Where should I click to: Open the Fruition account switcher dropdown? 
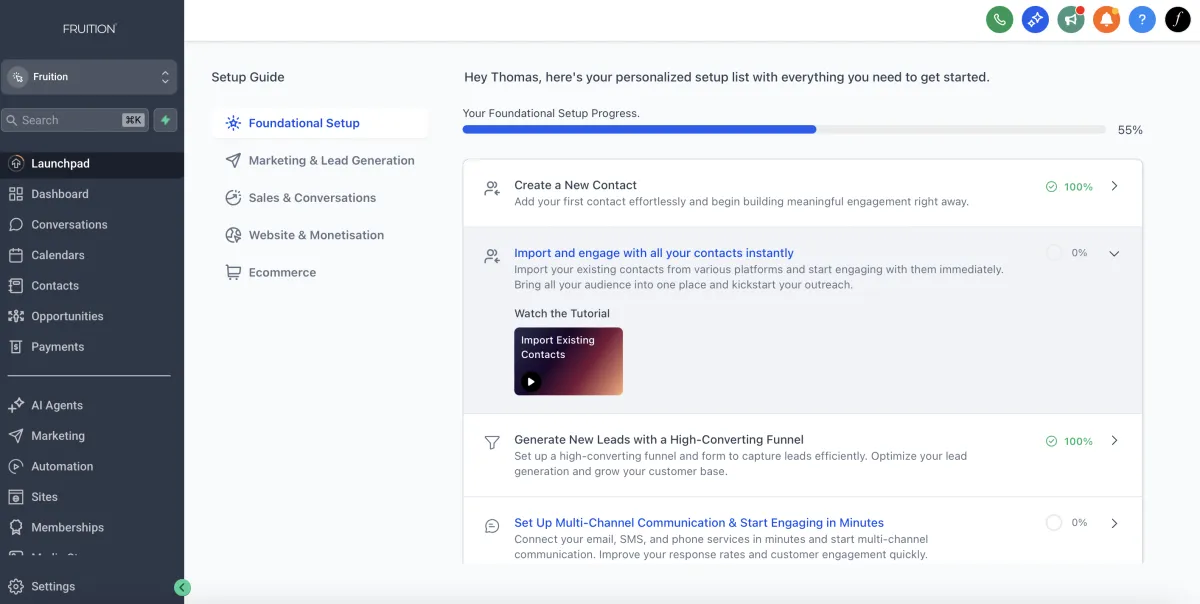click(x=89, y=77)
